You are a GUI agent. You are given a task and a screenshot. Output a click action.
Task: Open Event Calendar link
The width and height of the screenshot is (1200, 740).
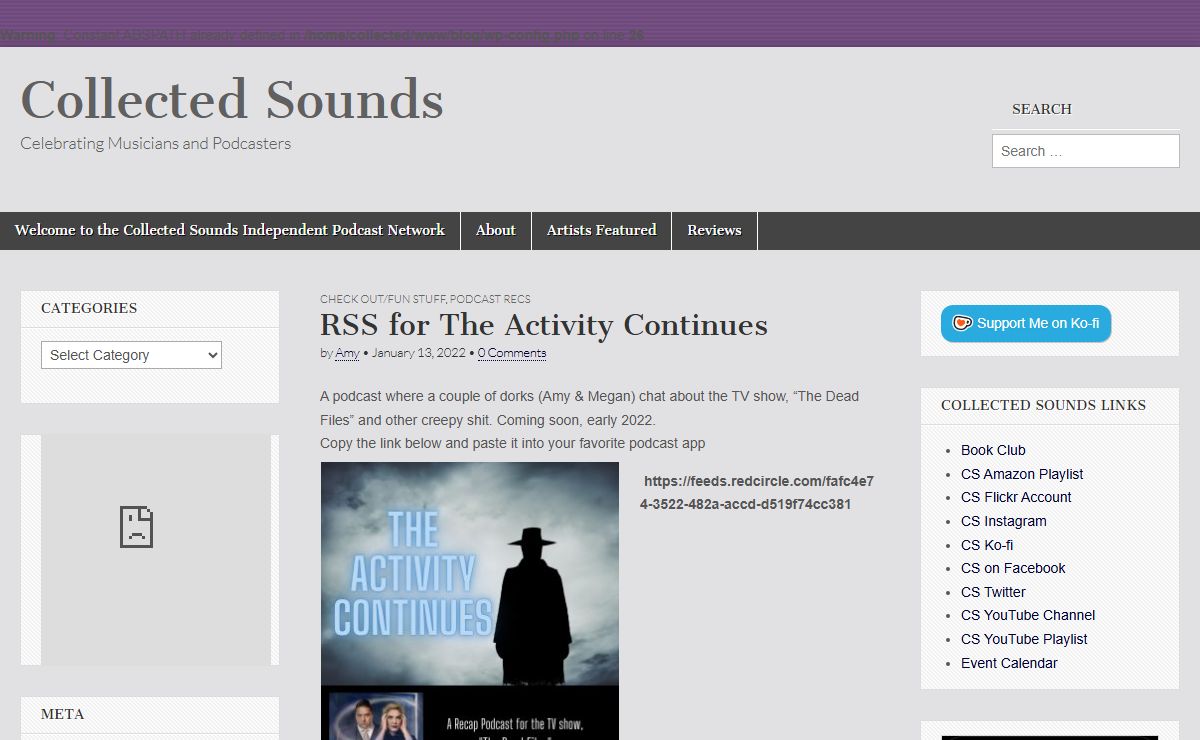[1009, 663]
